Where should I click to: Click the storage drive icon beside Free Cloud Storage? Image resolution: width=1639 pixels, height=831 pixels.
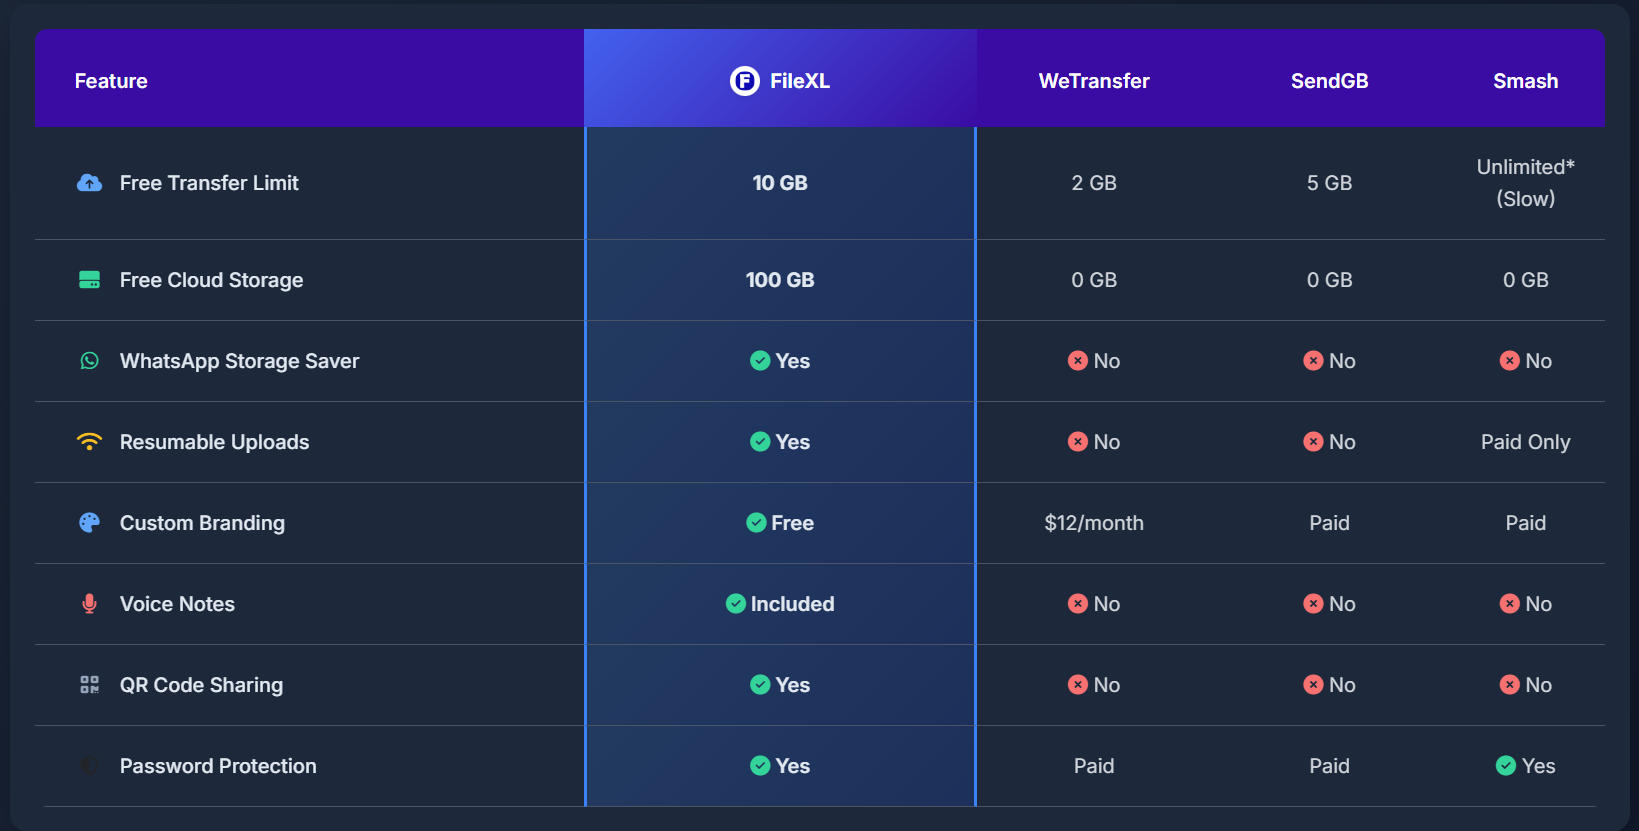[x=90, y=280]
